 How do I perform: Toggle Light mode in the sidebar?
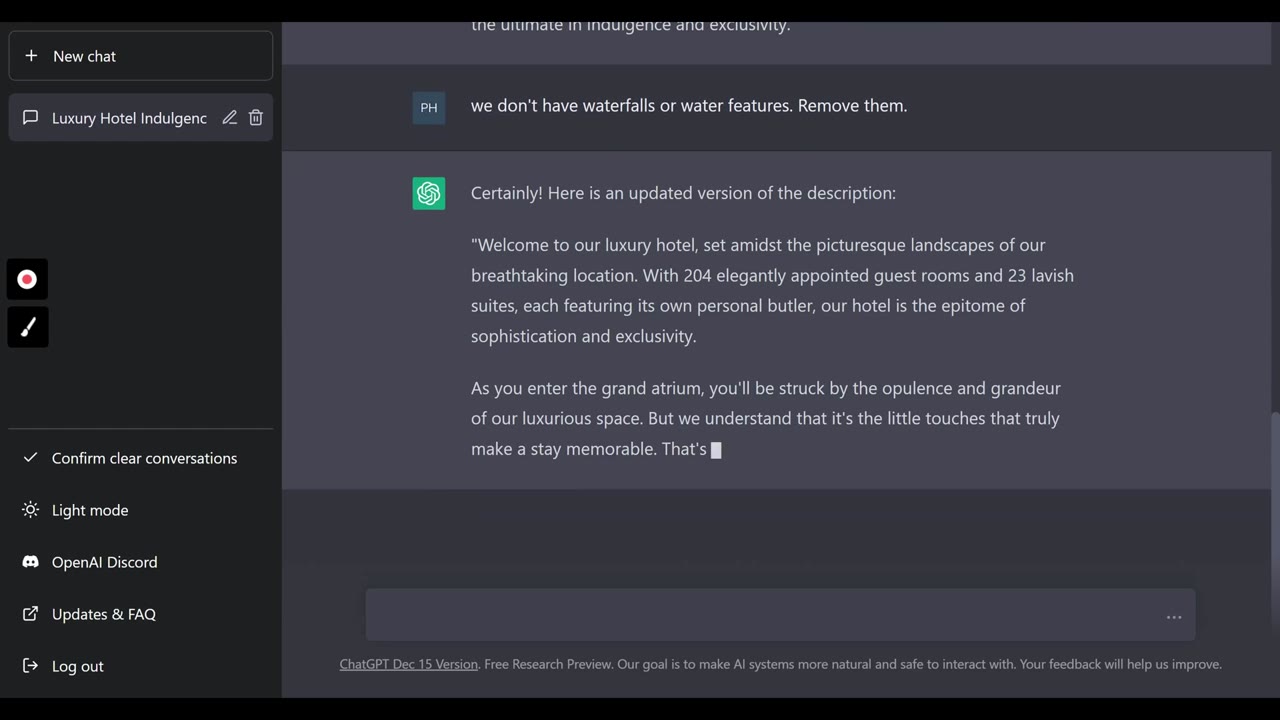click(x=90, y=510)
